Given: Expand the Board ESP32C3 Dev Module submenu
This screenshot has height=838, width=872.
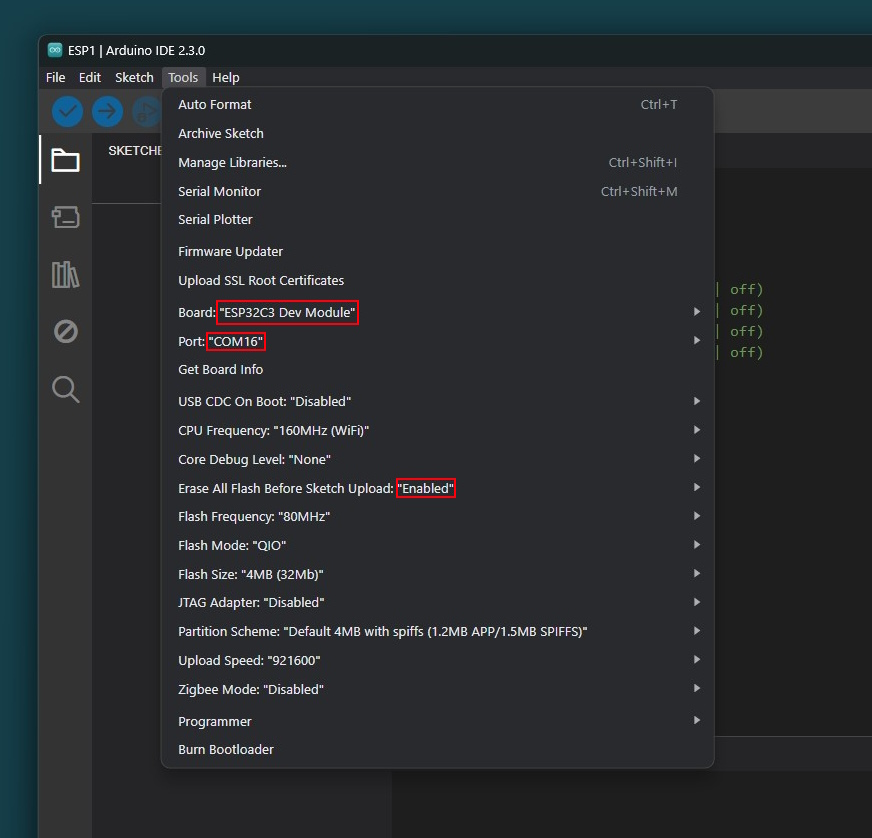Looking at the screenshot, I should pos(437,312).
